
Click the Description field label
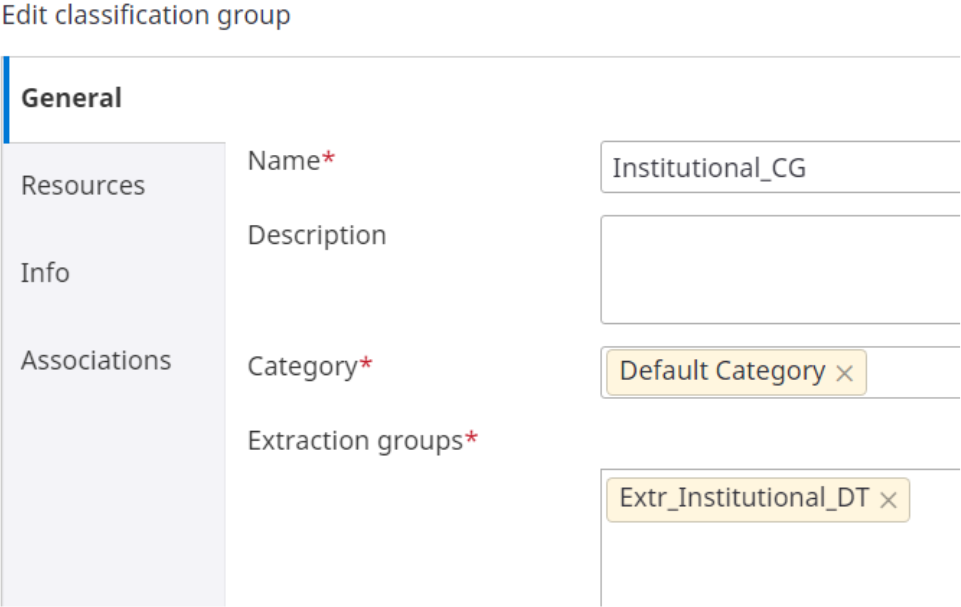317,235
